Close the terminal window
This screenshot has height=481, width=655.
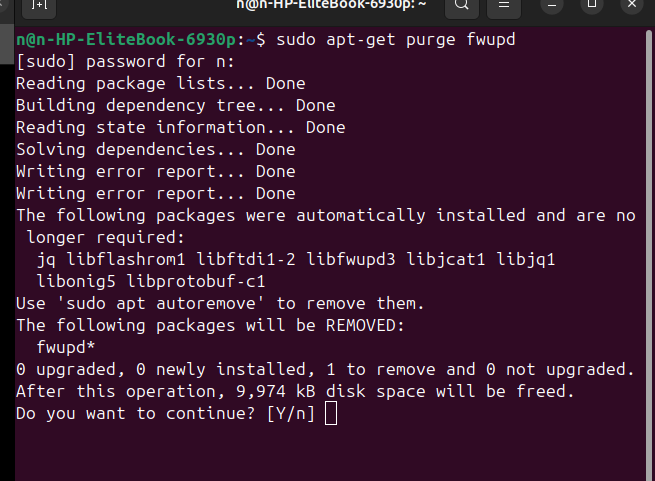pos(632,5)
